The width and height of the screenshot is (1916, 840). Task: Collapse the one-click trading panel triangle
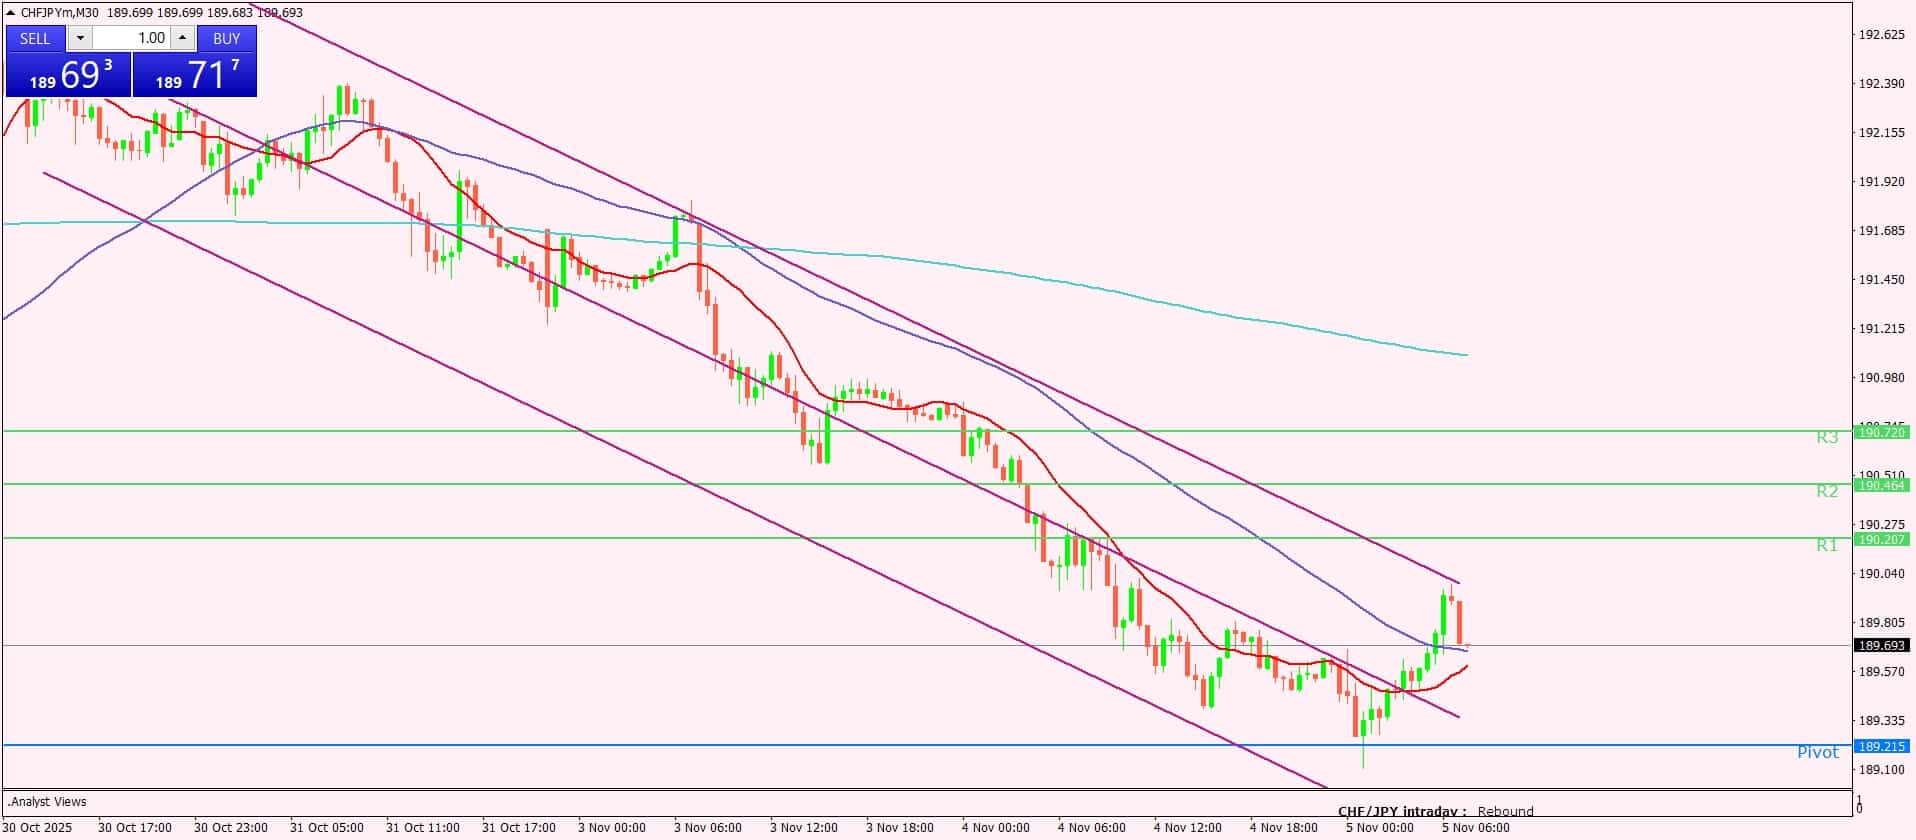coord(10,12)
